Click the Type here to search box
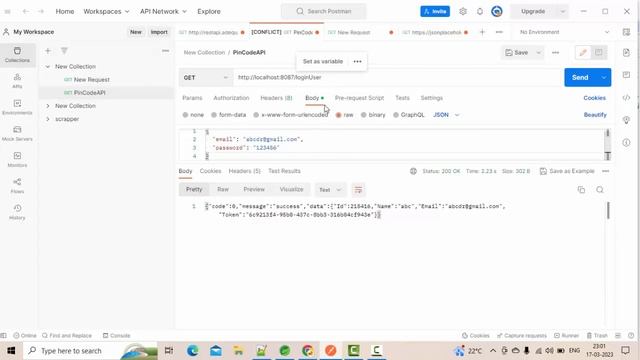The height and width of the screenshot is (360, 640). [x=90, y=351]
